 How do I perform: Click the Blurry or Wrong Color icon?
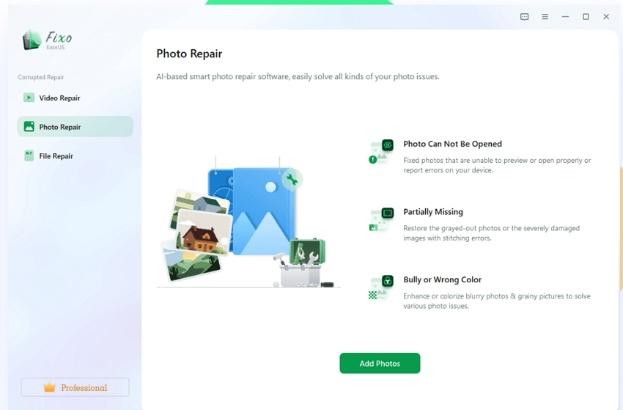click(x=381, y=287)
